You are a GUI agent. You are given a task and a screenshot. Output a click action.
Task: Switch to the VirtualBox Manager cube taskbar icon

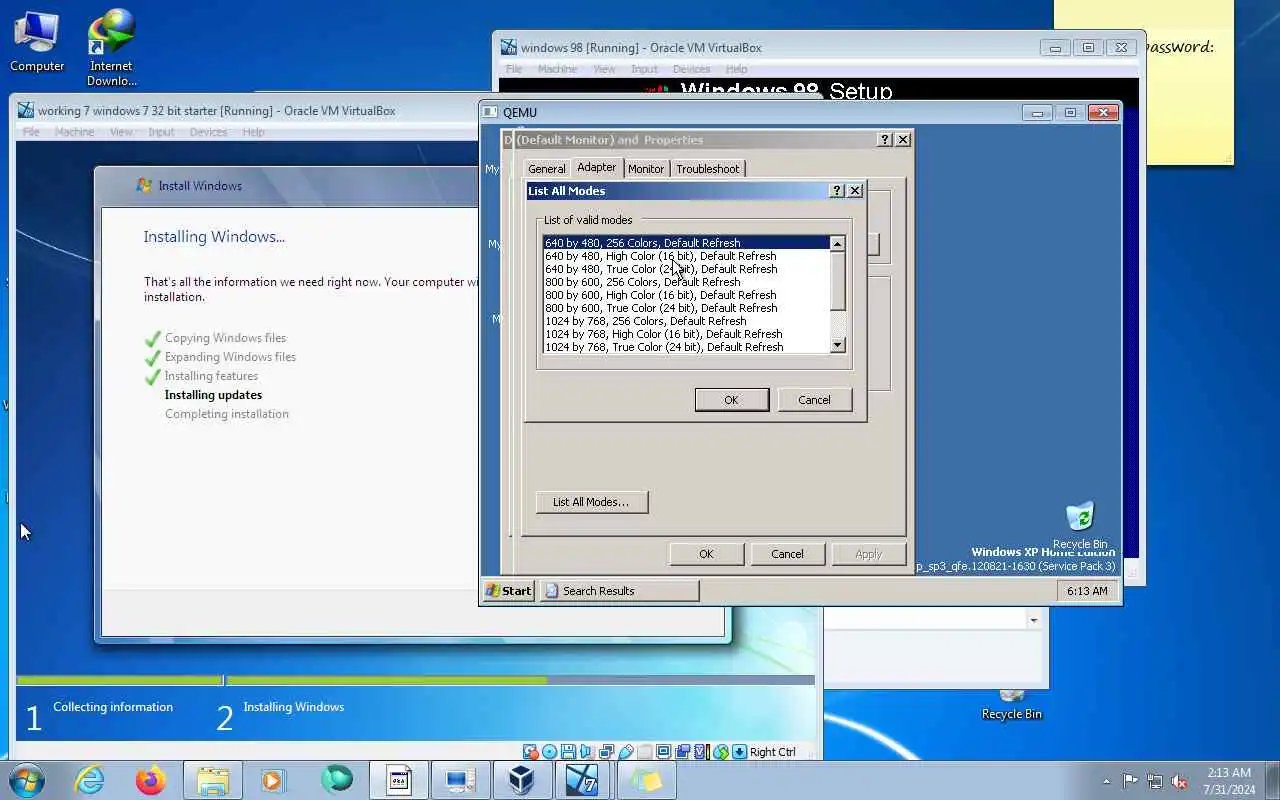coord(521,780)
